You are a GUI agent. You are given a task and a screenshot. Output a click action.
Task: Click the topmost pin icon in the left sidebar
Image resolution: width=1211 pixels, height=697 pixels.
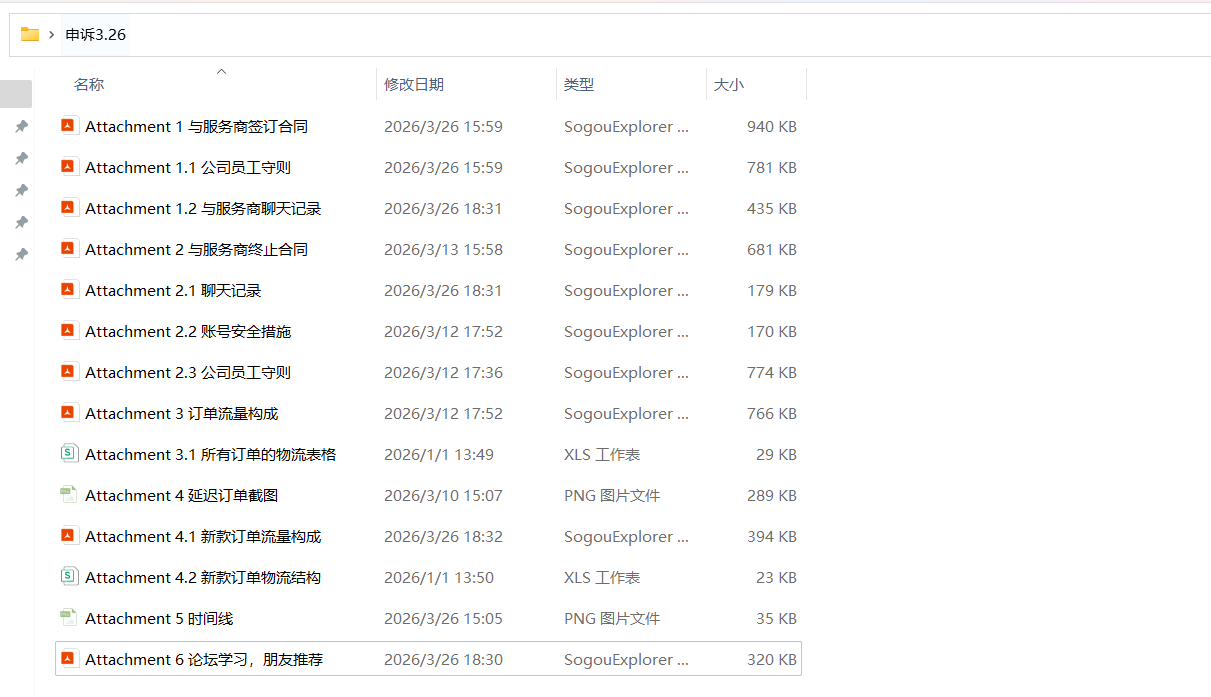point(21,127)
